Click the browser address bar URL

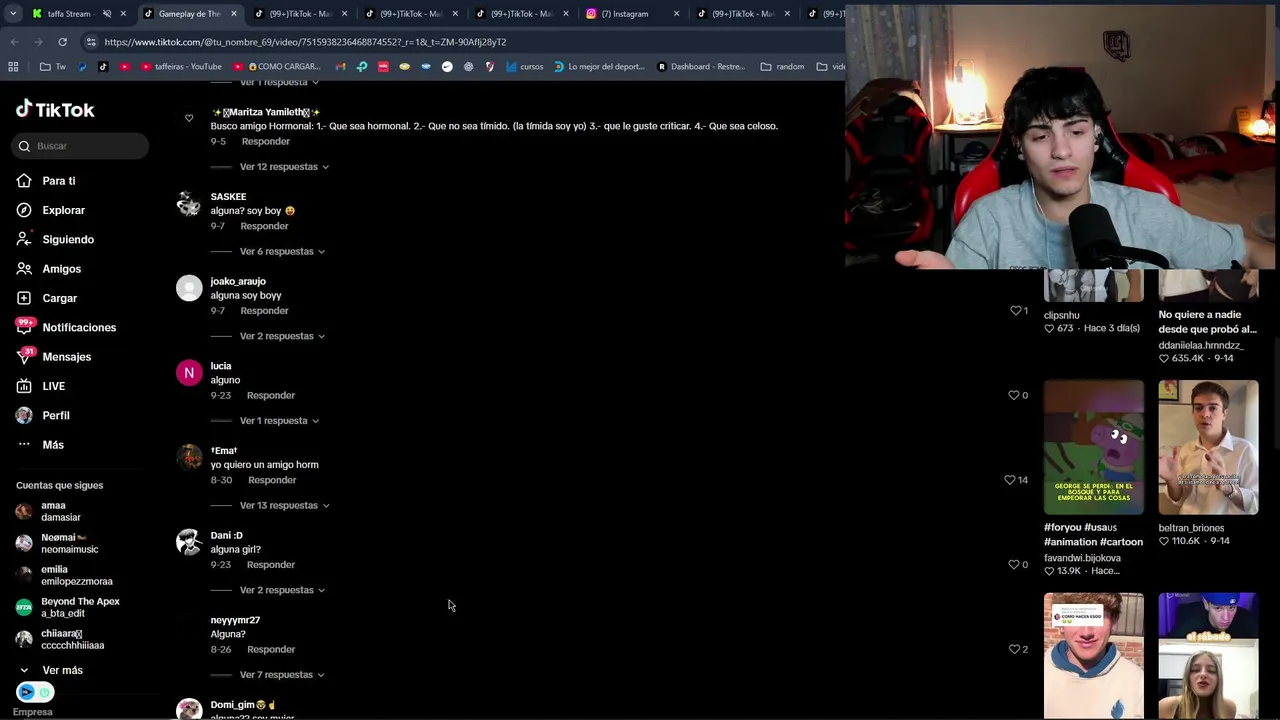pyautogui.click(x=305, y=42)
